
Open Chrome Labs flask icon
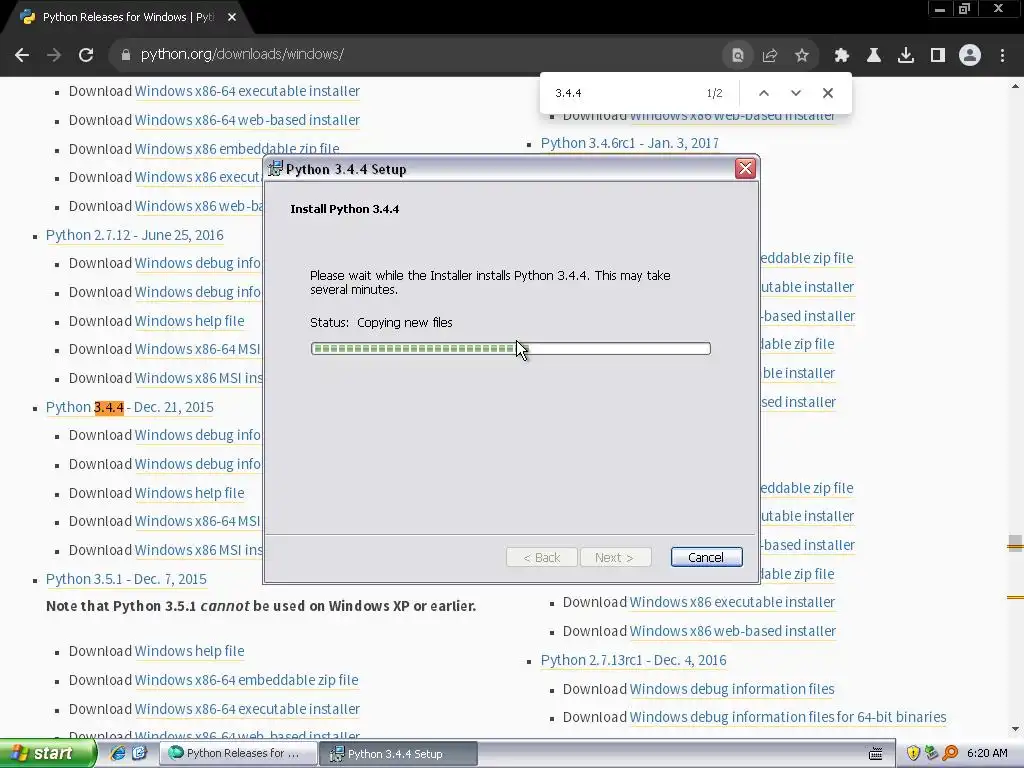pyautogui.click(x=874, y=56)
